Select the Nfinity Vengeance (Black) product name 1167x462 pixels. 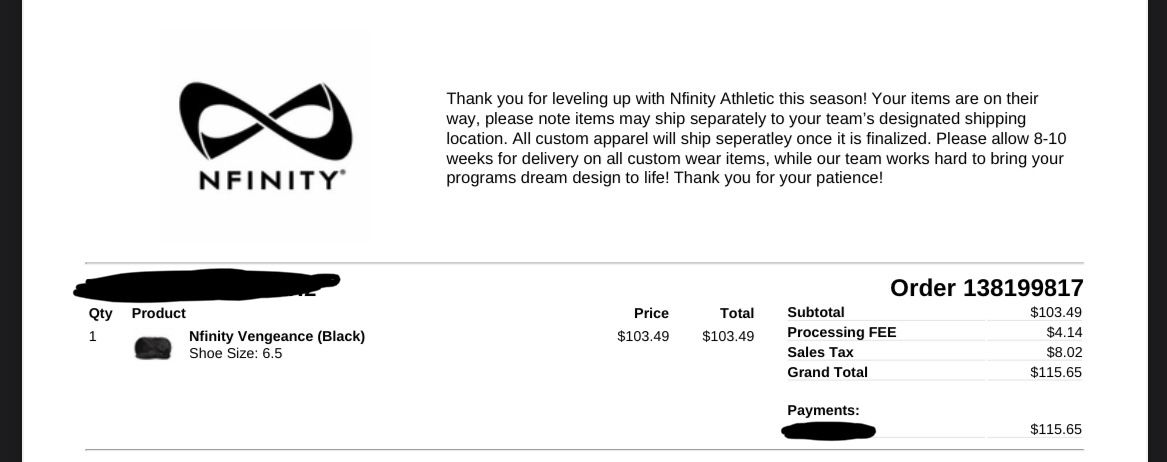click(277, 336)
